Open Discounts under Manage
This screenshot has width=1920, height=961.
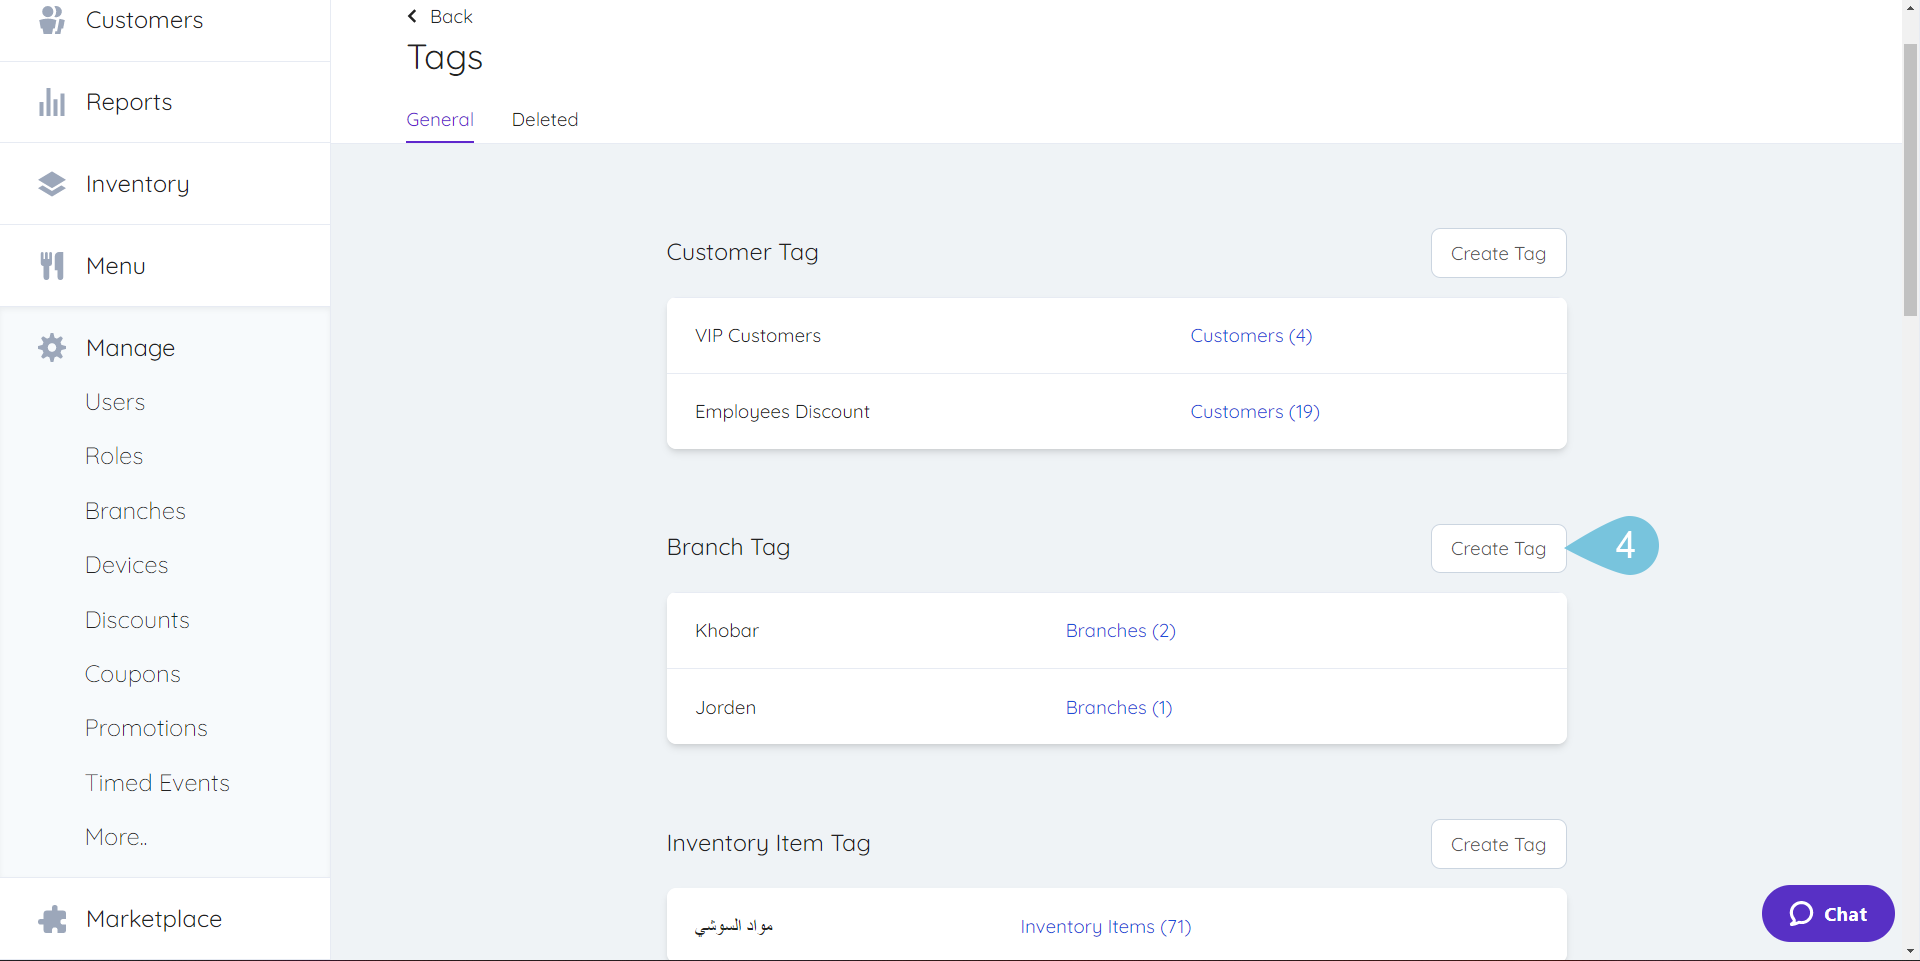pyautogui.click(x=137, y=620)
